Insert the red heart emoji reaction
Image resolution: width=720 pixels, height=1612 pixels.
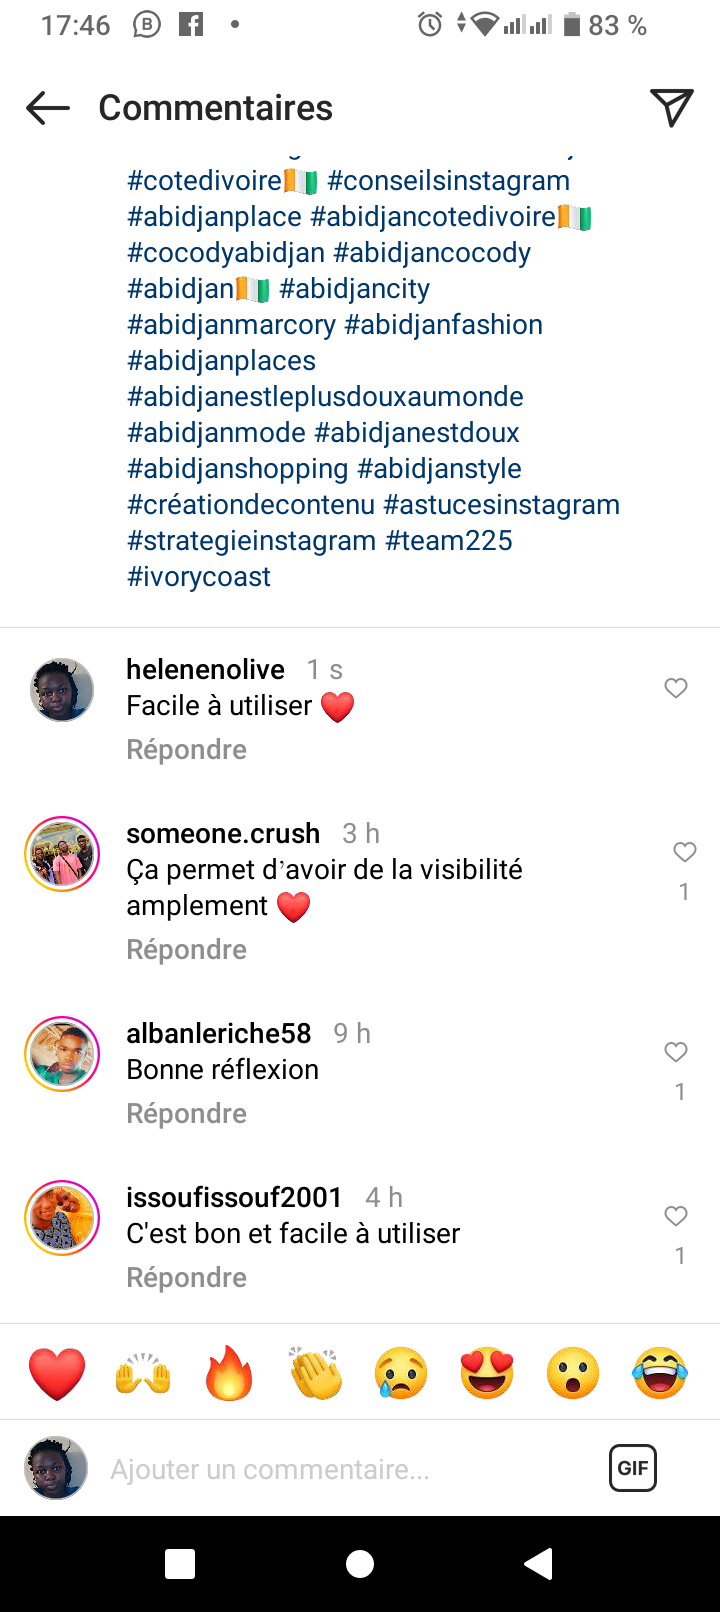point(57,1372)
